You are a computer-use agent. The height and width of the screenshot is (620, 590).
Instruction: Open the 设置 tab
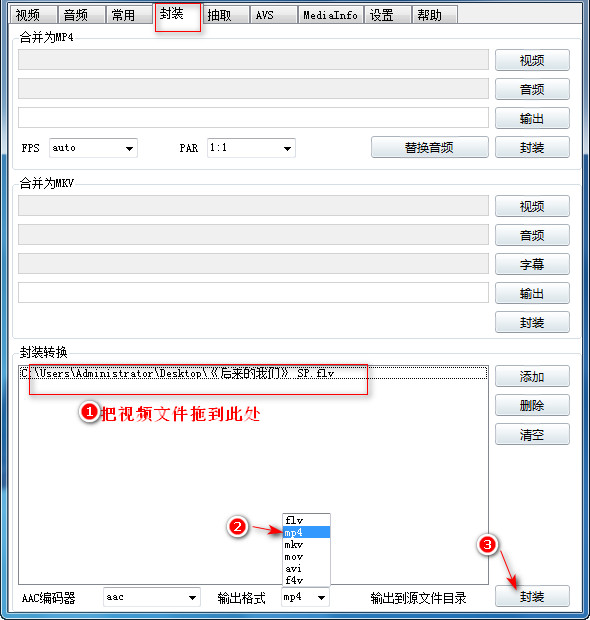[388, 15]
